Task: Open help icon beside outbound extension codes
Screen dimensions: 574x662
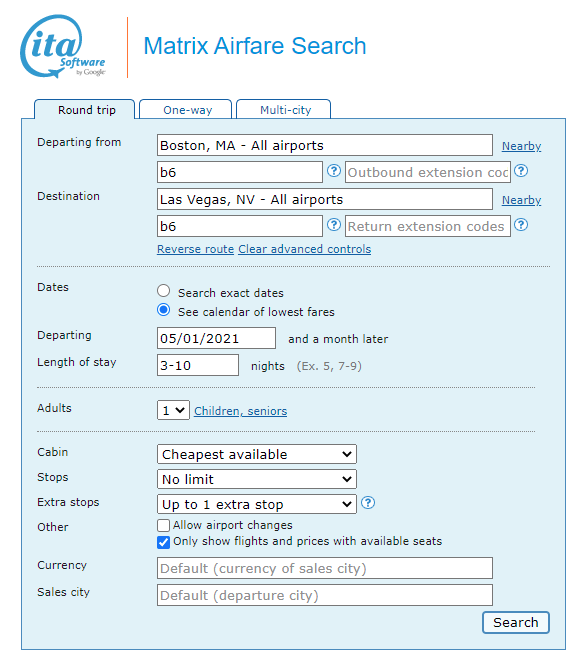Action: (x=521, y=171)
